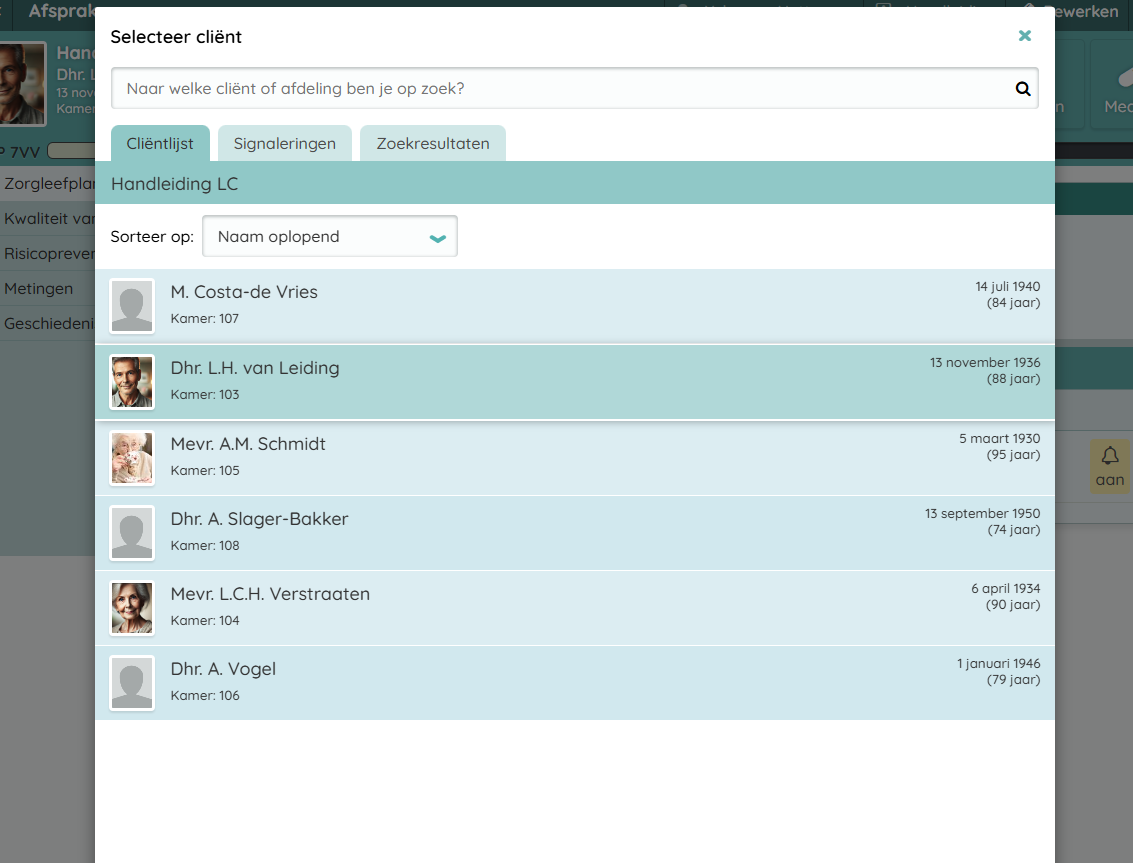
Task: Select client M. Costa-de Vries
Action: coord(244,293)
